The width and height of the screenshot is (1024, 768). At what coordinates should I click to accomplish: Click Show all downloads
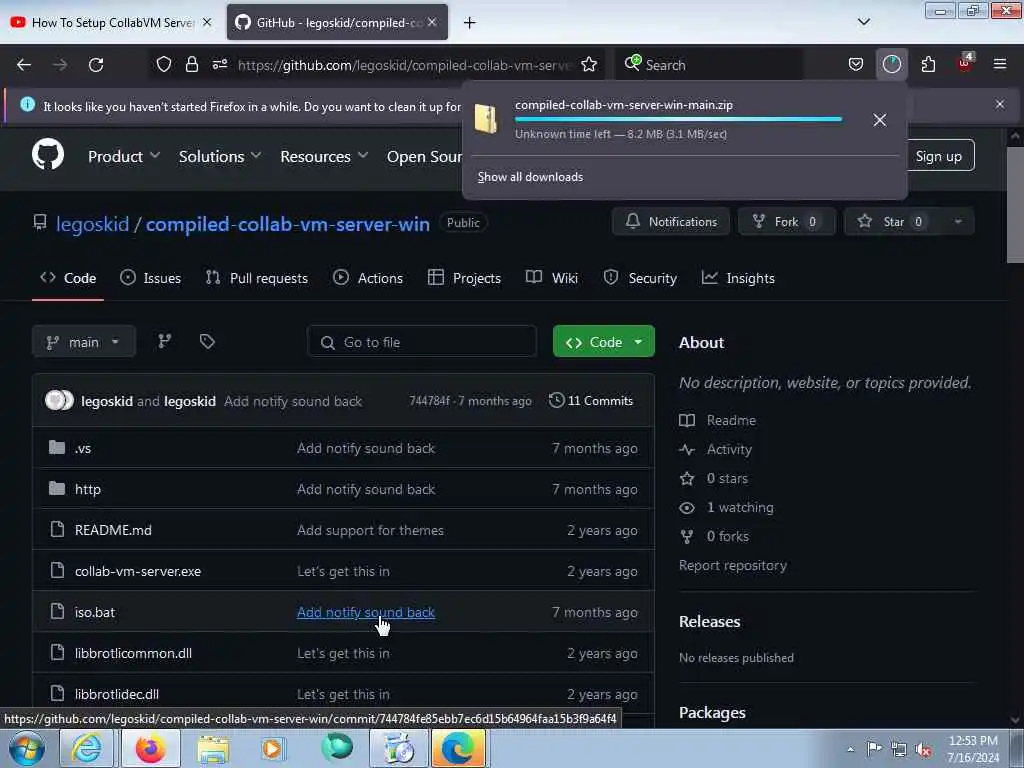[530, 177]
